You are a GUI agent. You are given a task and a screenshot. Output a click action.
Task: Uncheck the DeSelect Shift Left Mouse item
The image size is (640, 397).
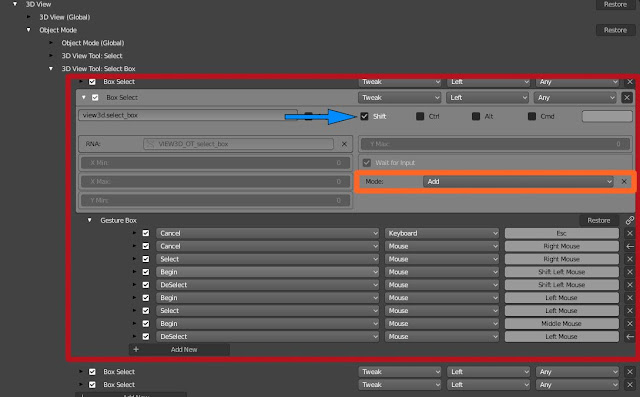[146, 285]
